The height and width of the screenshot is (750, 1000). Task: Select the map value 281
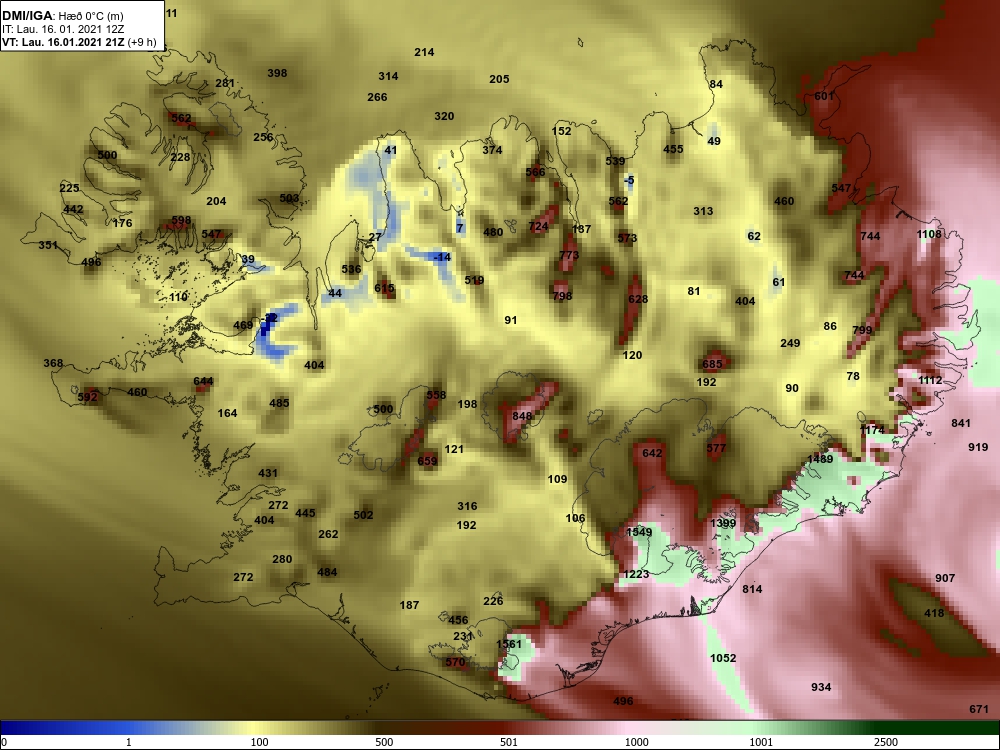(224, 83)
